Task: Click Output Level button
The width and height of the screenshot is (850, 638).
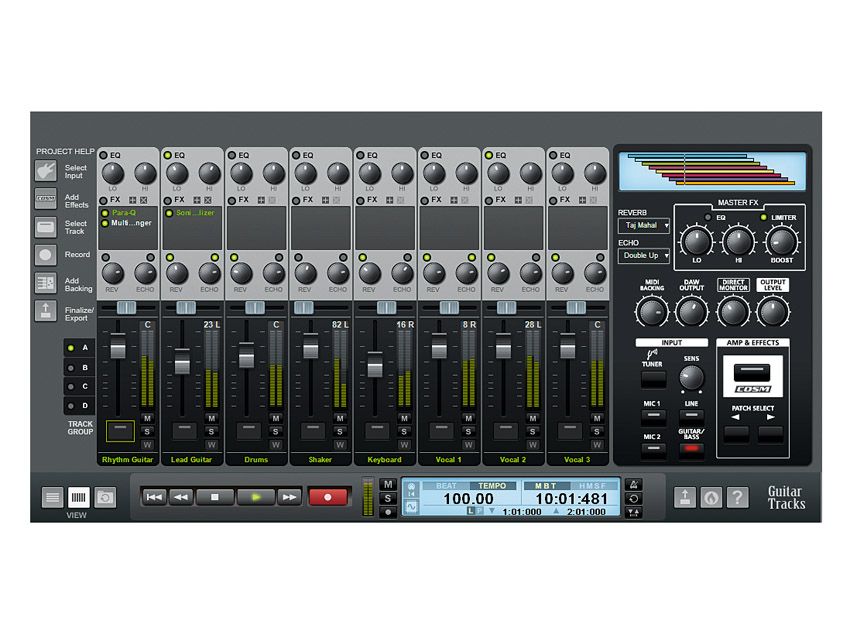Action: 772,285
